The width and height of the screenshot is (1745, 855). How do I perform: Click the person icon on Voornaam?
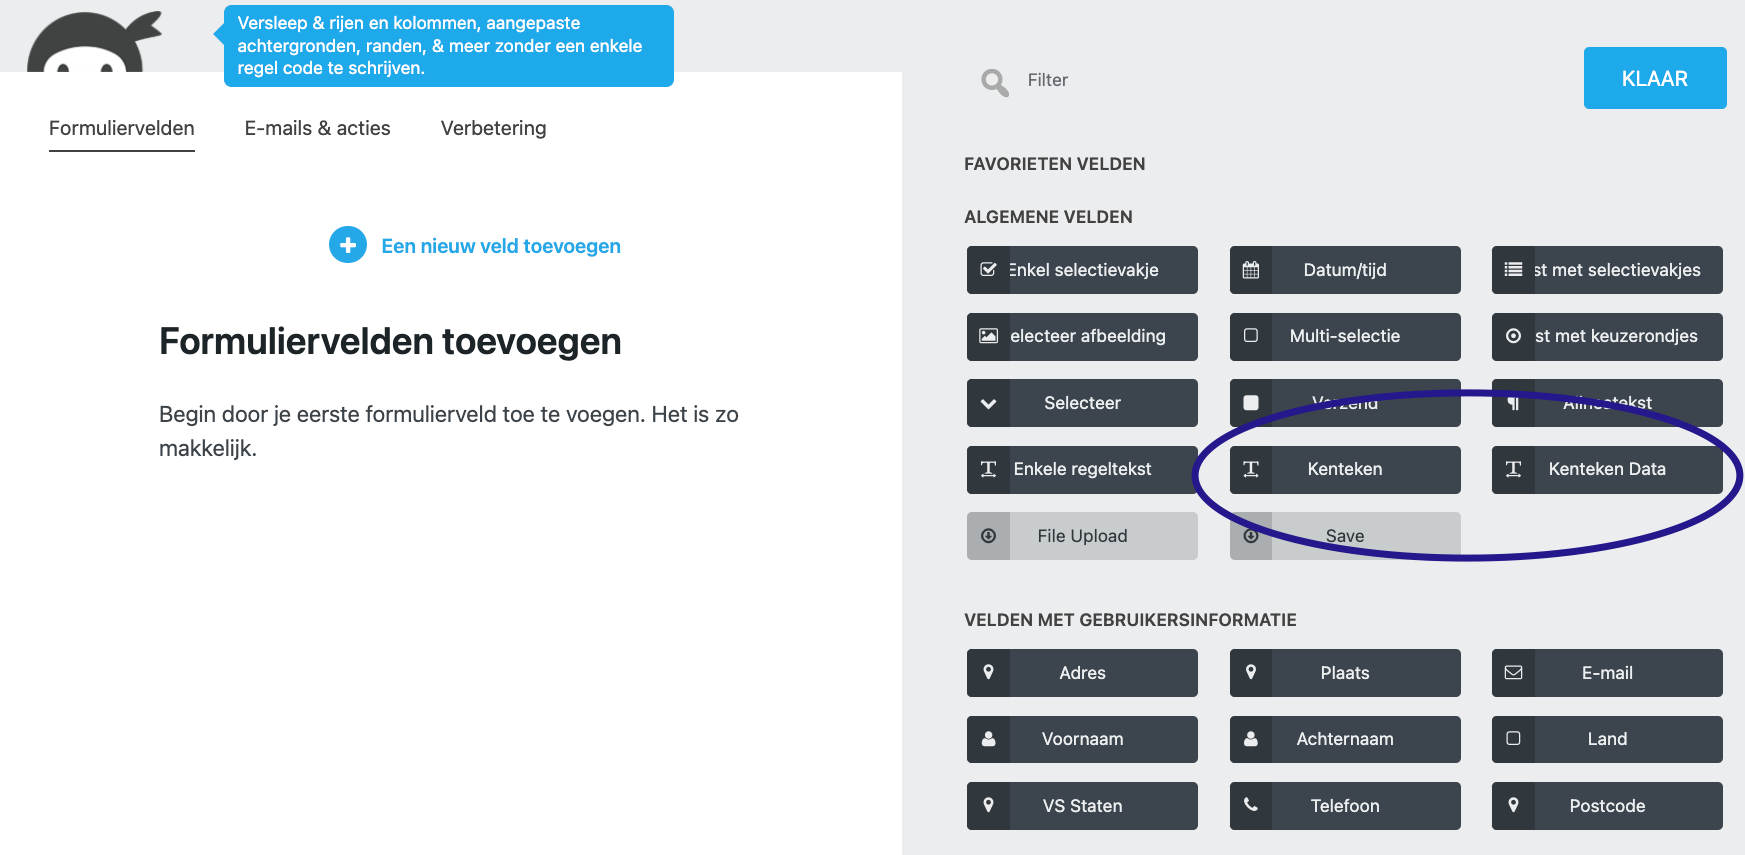point(988,739)
